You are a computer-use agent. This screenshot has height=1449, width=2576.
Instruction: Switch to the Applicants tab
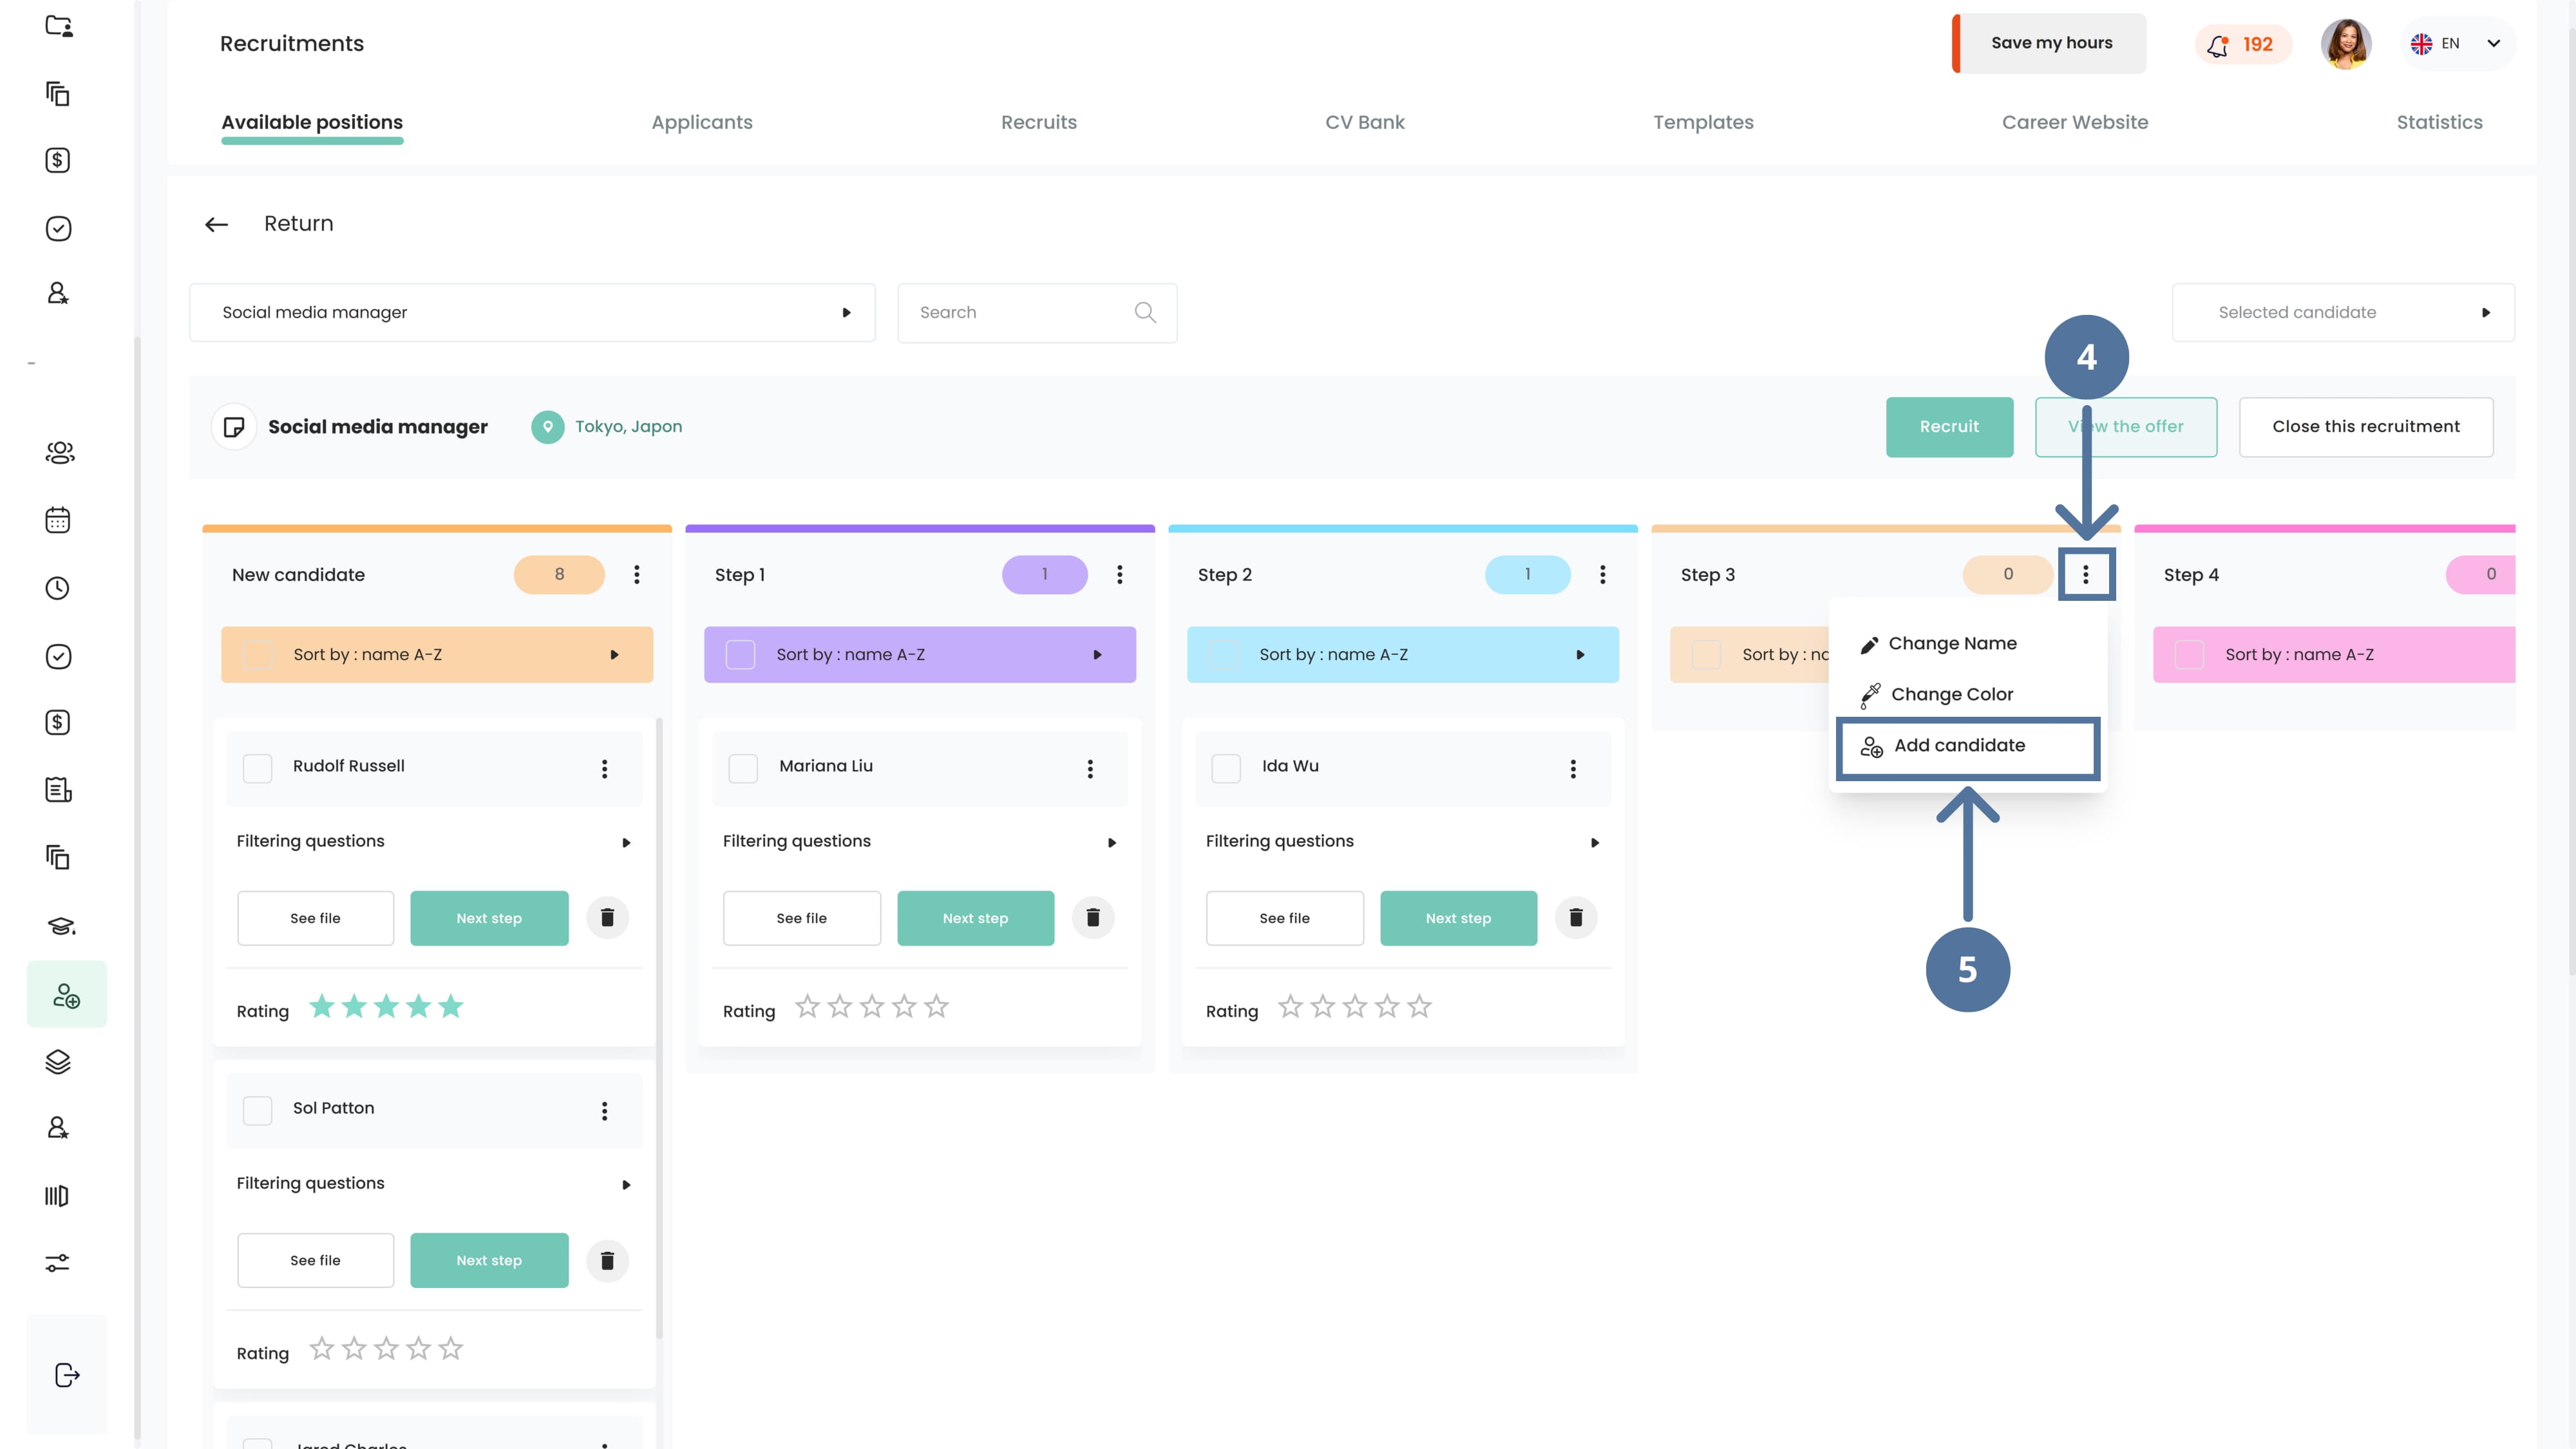tap(702, 122)
